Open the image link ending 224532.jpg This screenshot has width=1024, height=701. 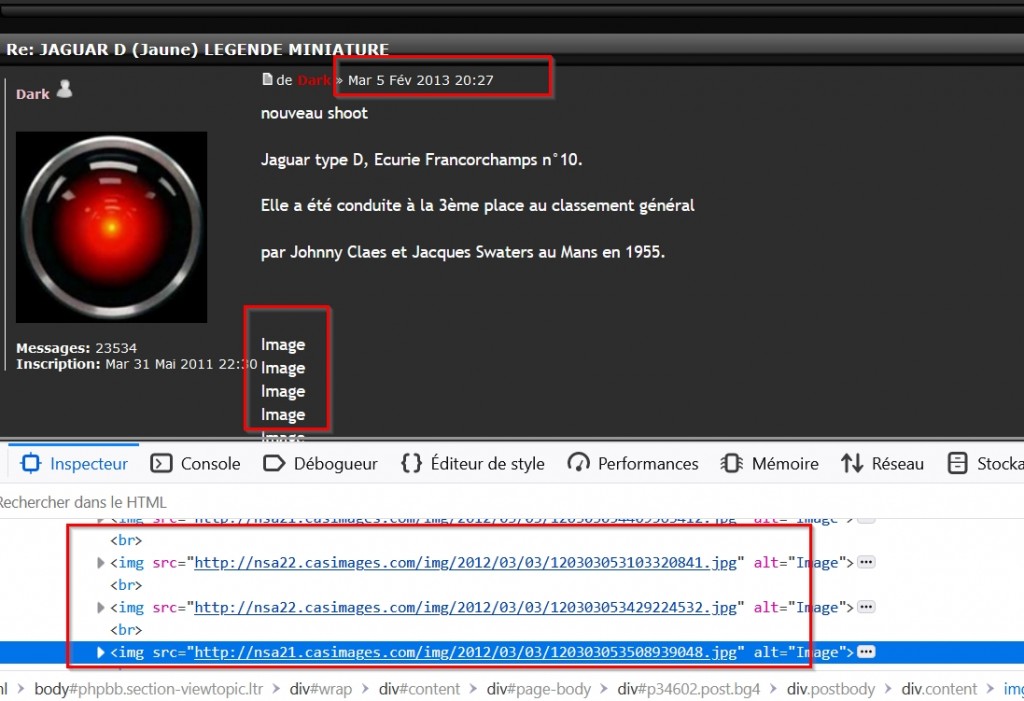point(466,608)
